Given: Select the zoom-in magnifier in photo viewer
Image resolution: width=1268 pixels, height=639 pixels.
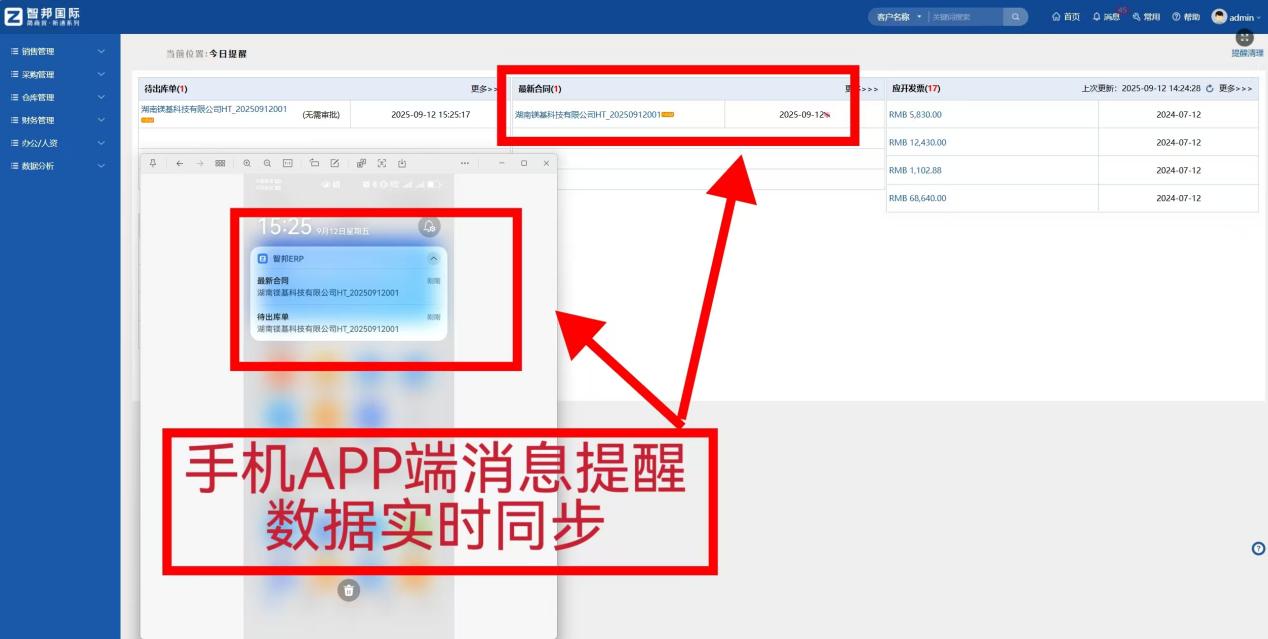Looking at the screenshot, I should (247, 162).
